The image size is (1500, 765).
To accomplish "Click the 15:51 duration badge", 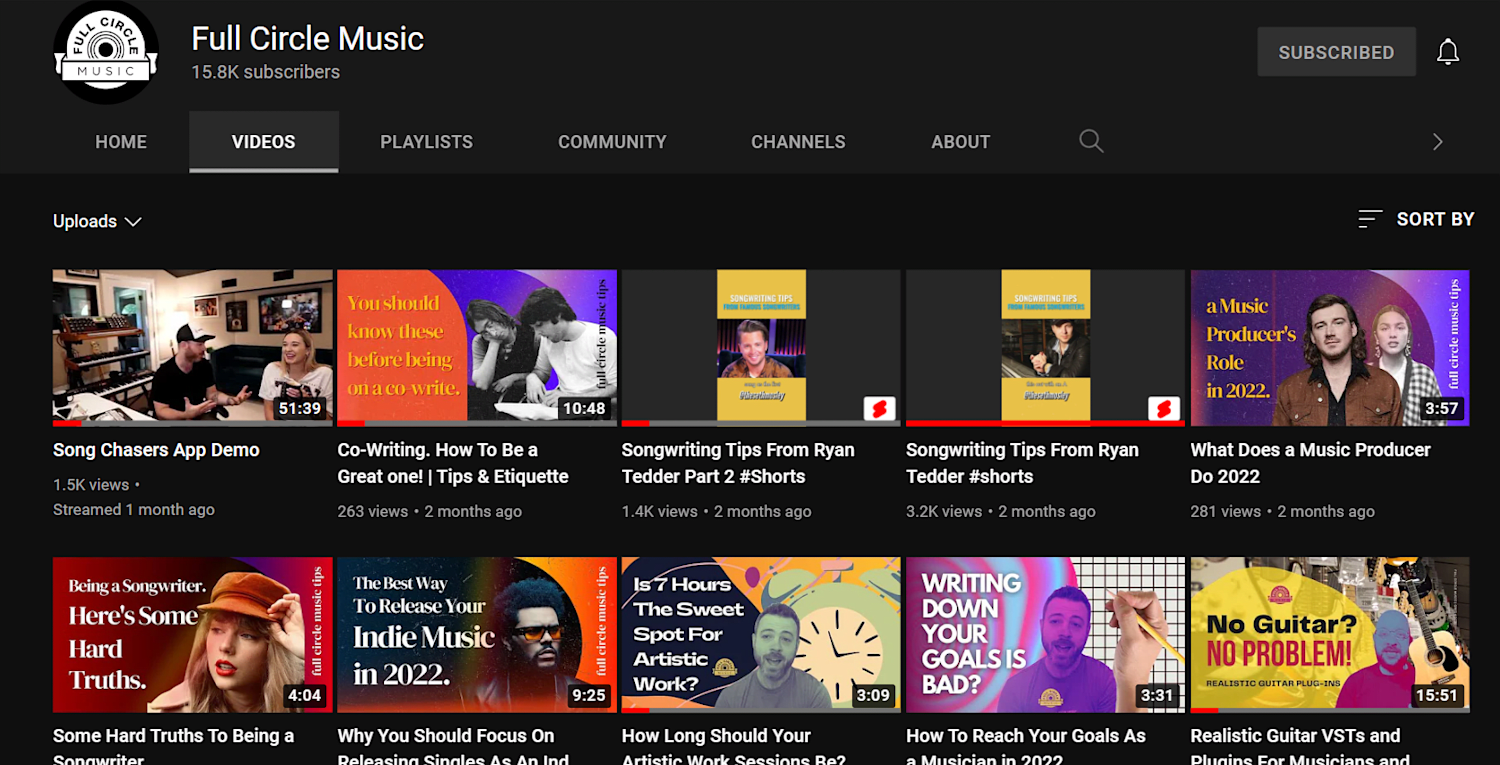I will tap(1437, 695).
